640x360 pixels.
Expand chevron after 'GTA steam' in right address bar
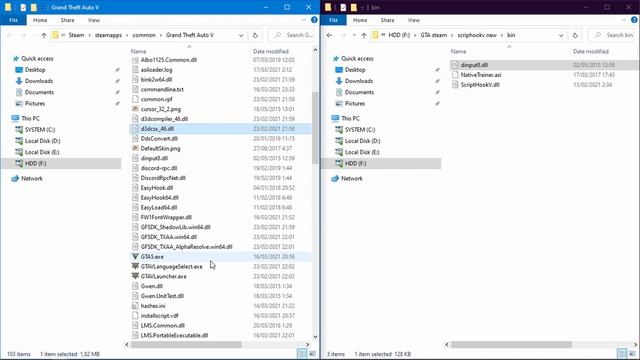tap(452, 36)
